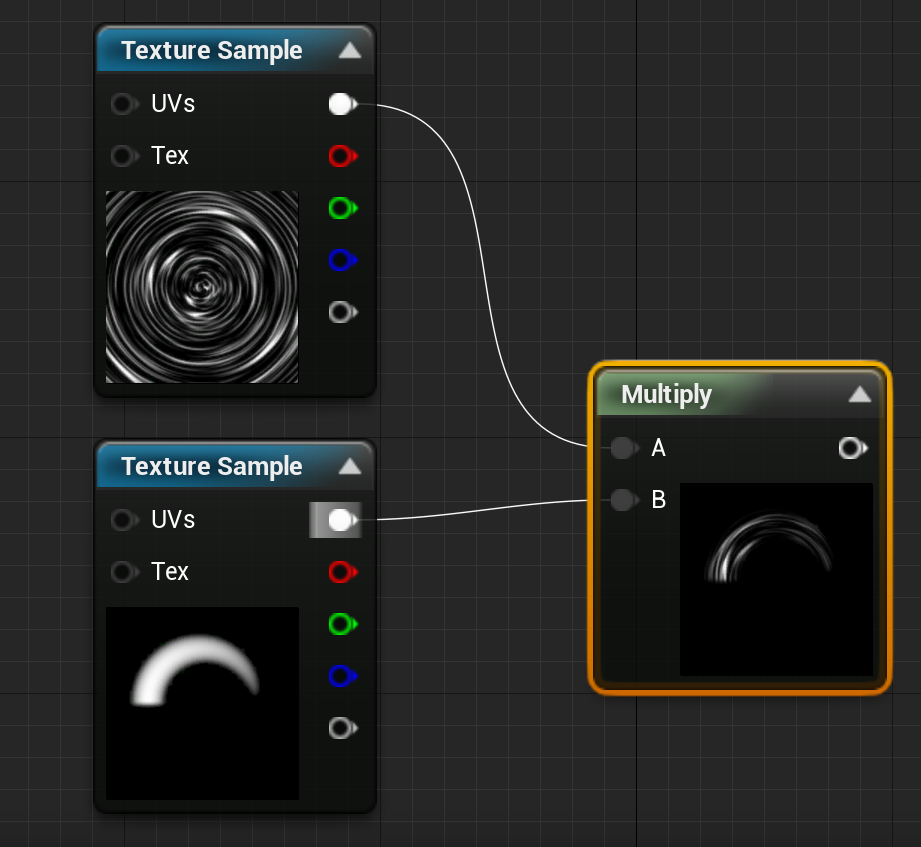This screenshot has width=921, height=847.
Task: Click the green channel output pin of the swirl Texture Sample
Action: point(343,208)
